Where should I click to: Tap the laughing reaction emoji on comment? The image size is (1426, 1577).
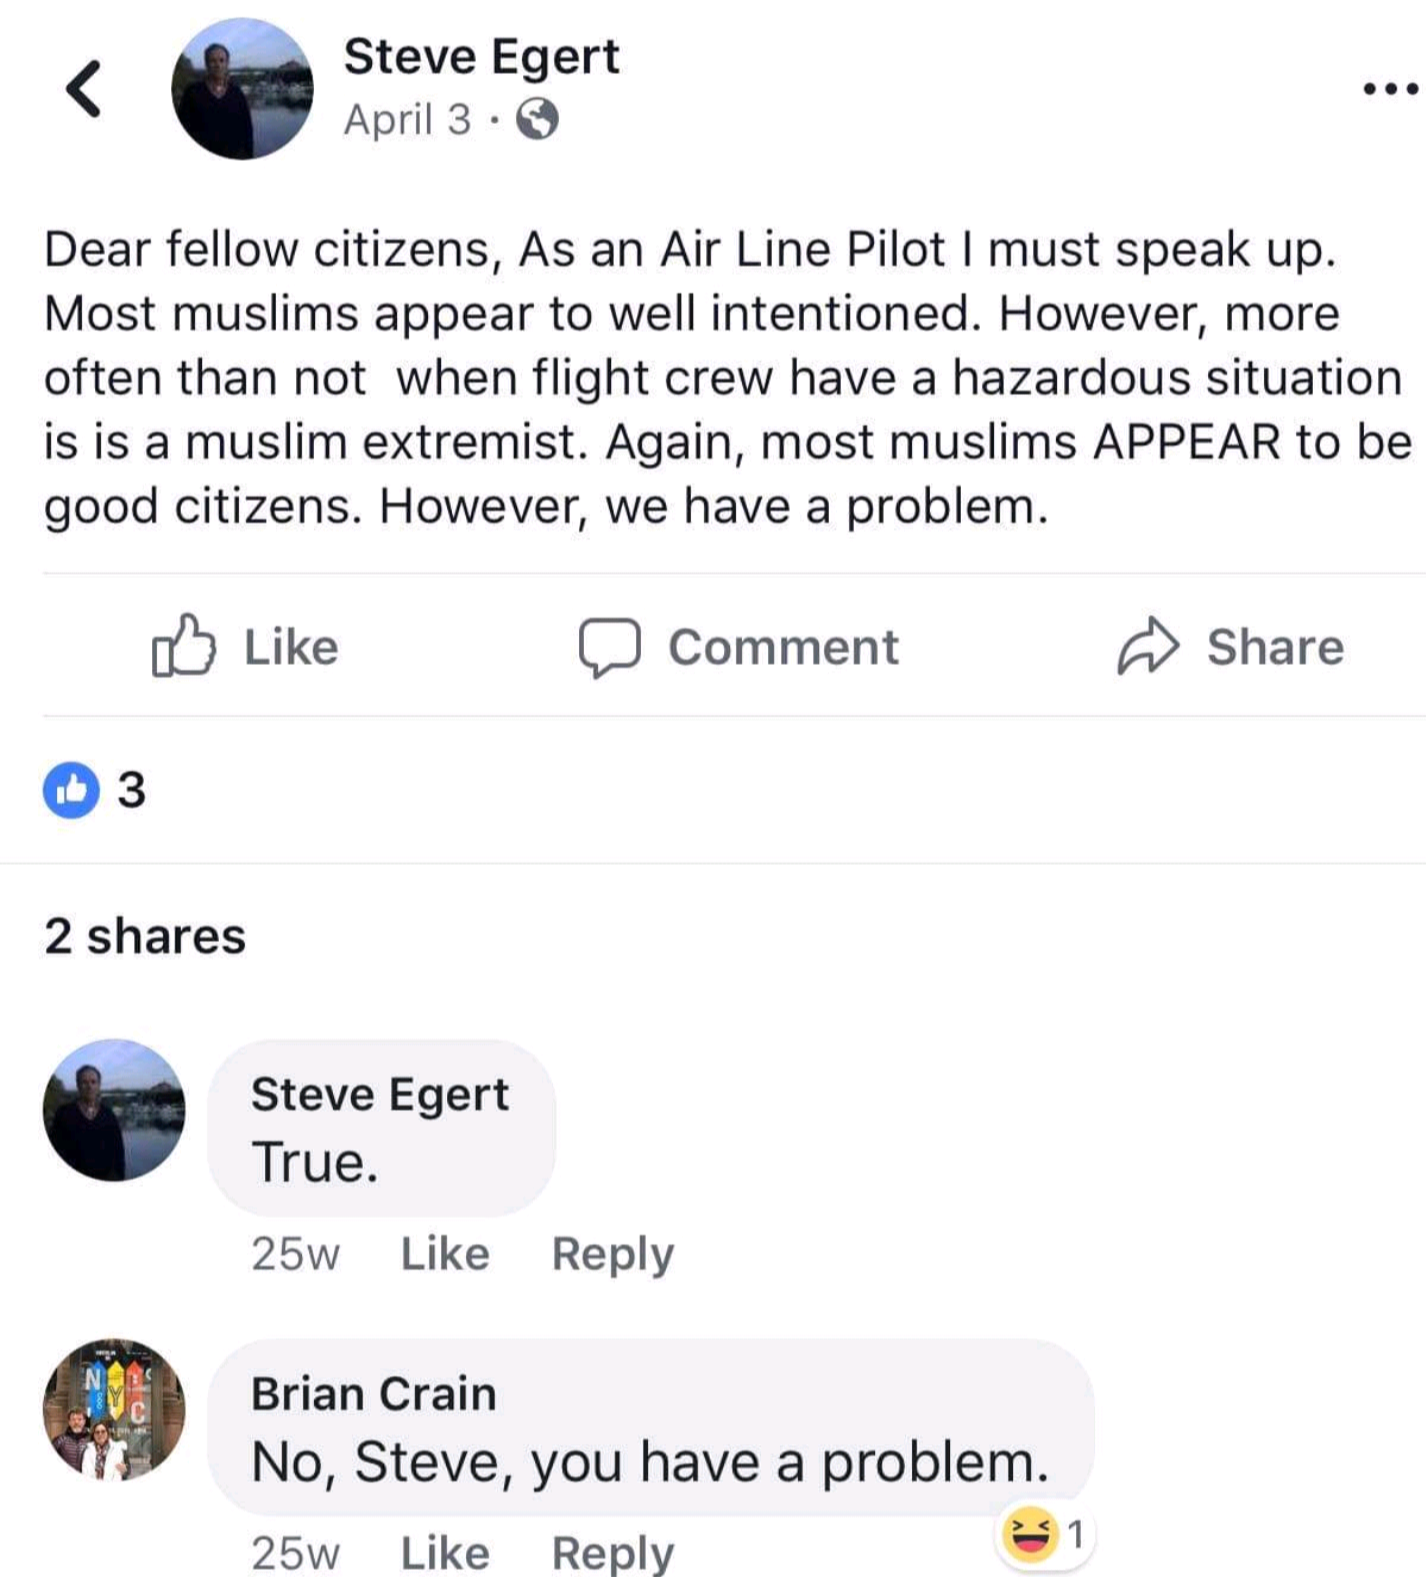(1031, 1534)
